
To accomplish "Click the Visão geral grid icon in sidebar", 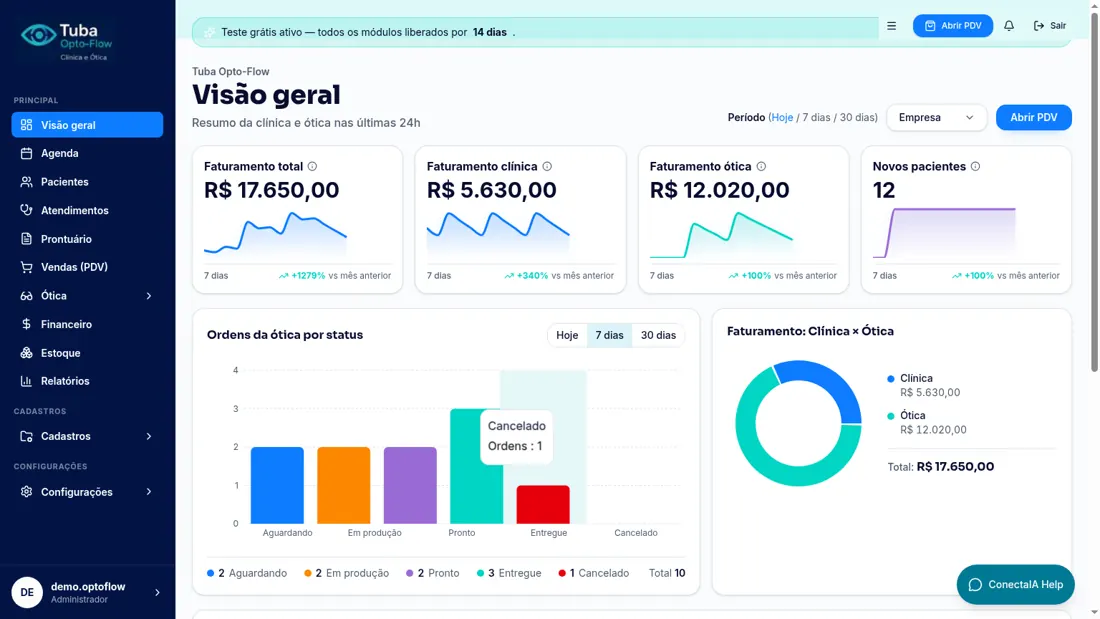I will click(27, 125).
